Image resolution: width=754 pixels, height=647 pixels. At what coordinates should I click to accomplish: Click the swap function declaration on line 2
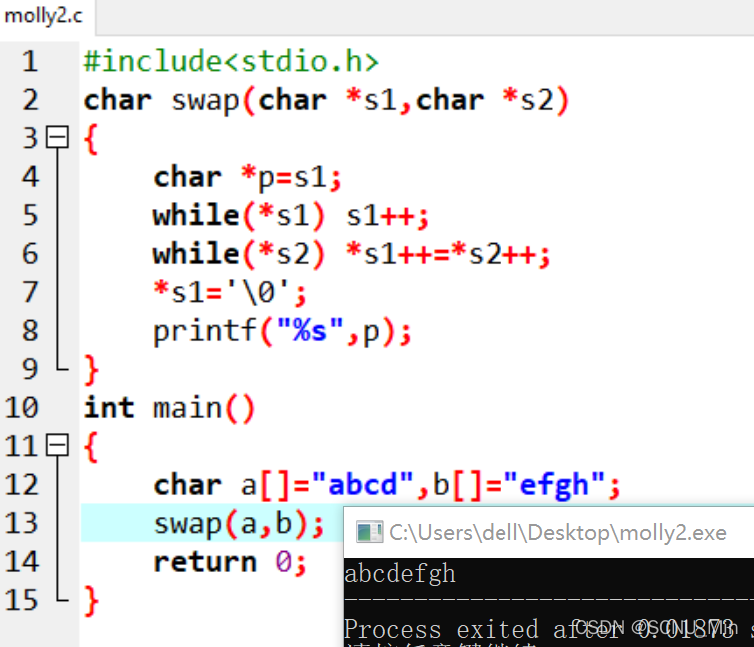pyautogui.click(x=327, y=101)
